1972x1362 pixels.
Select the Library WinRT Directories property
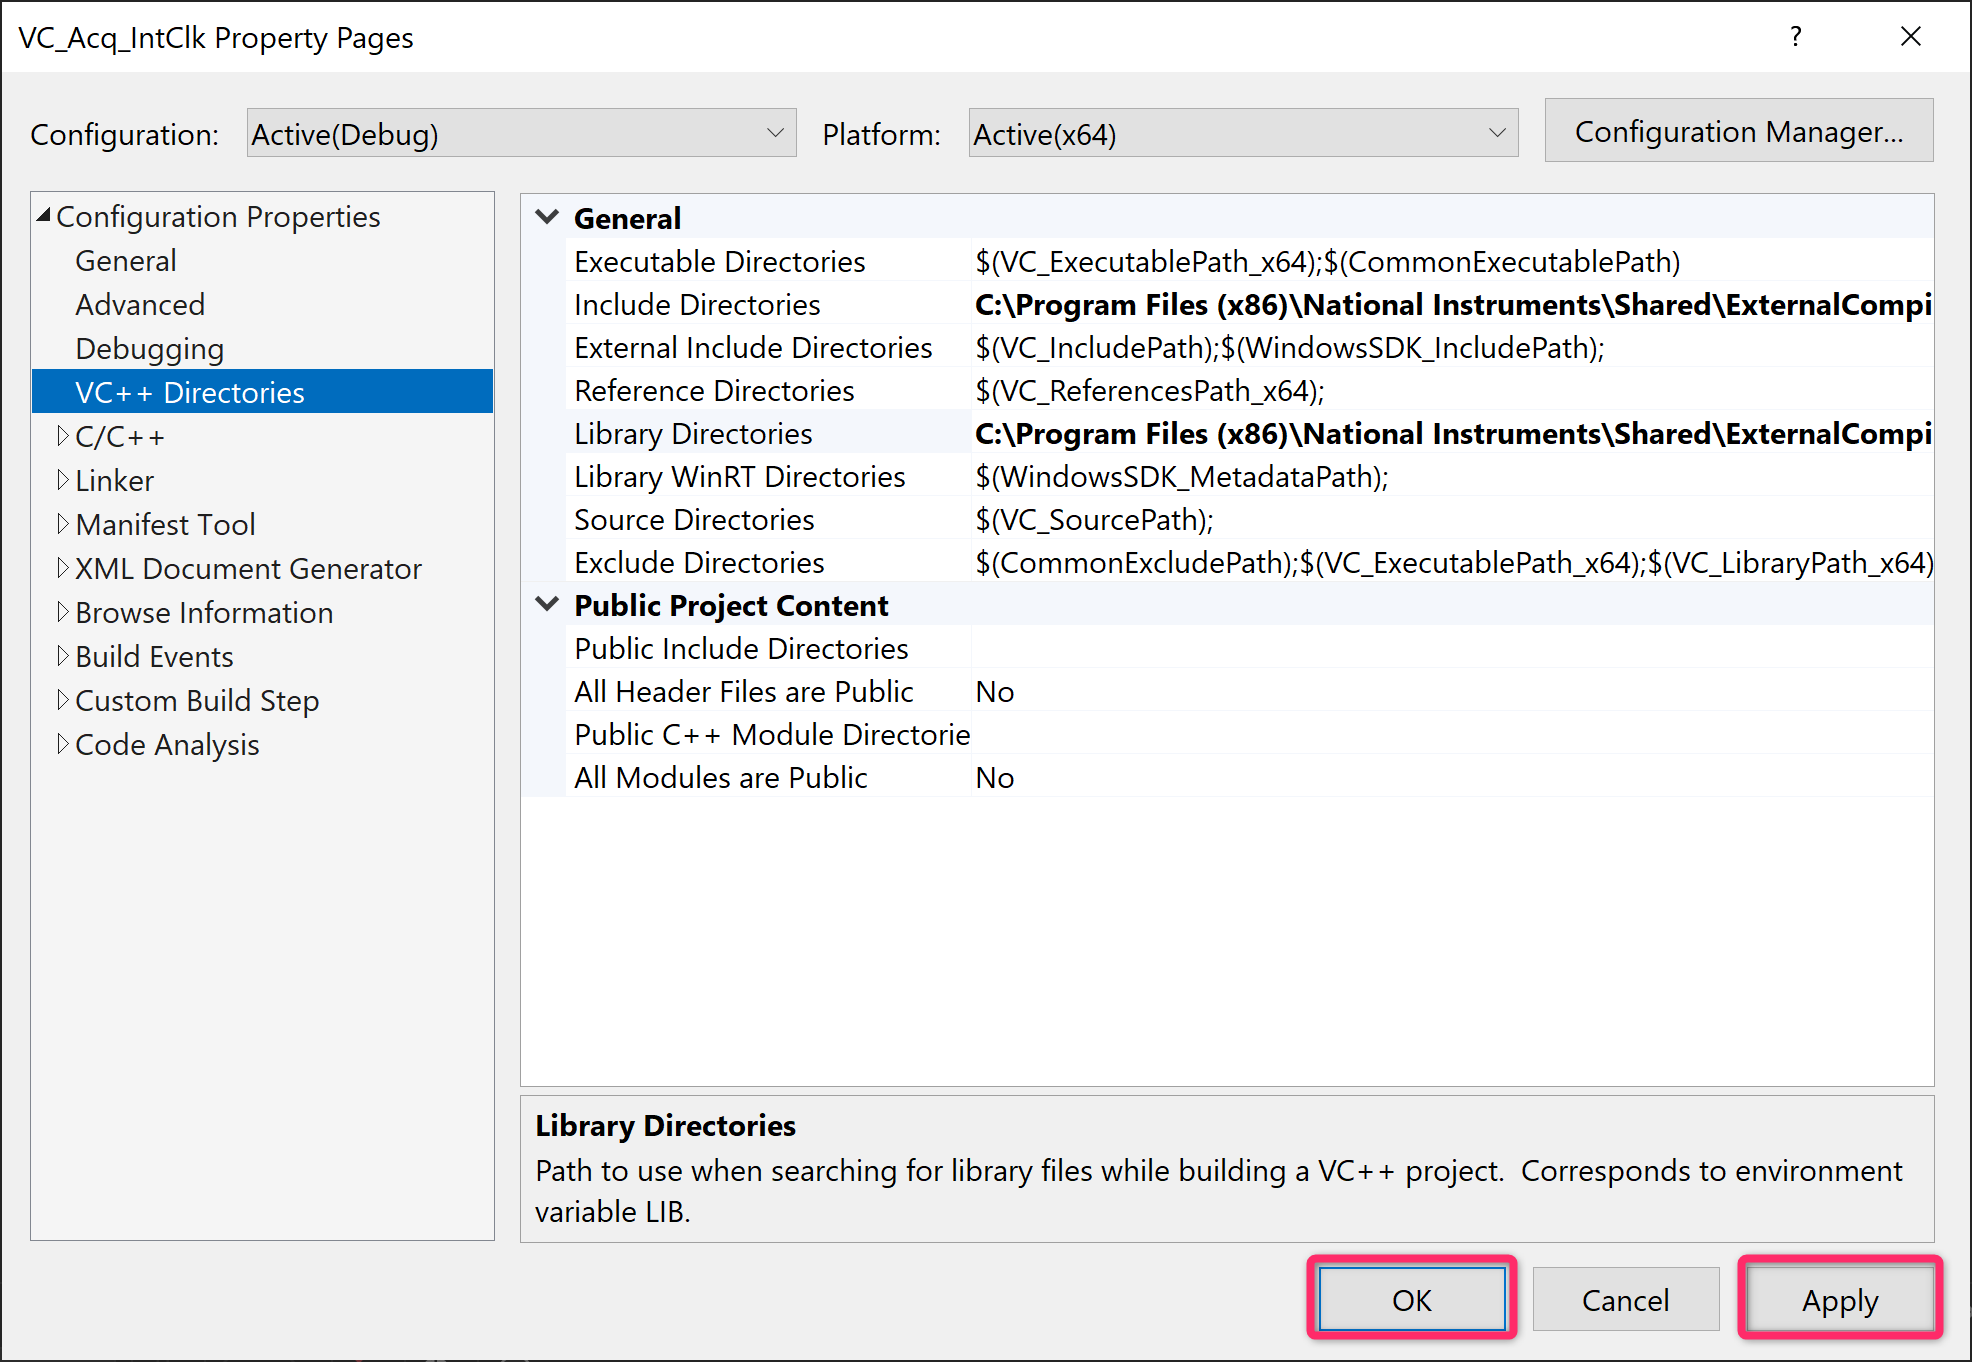tap(740, 477)
